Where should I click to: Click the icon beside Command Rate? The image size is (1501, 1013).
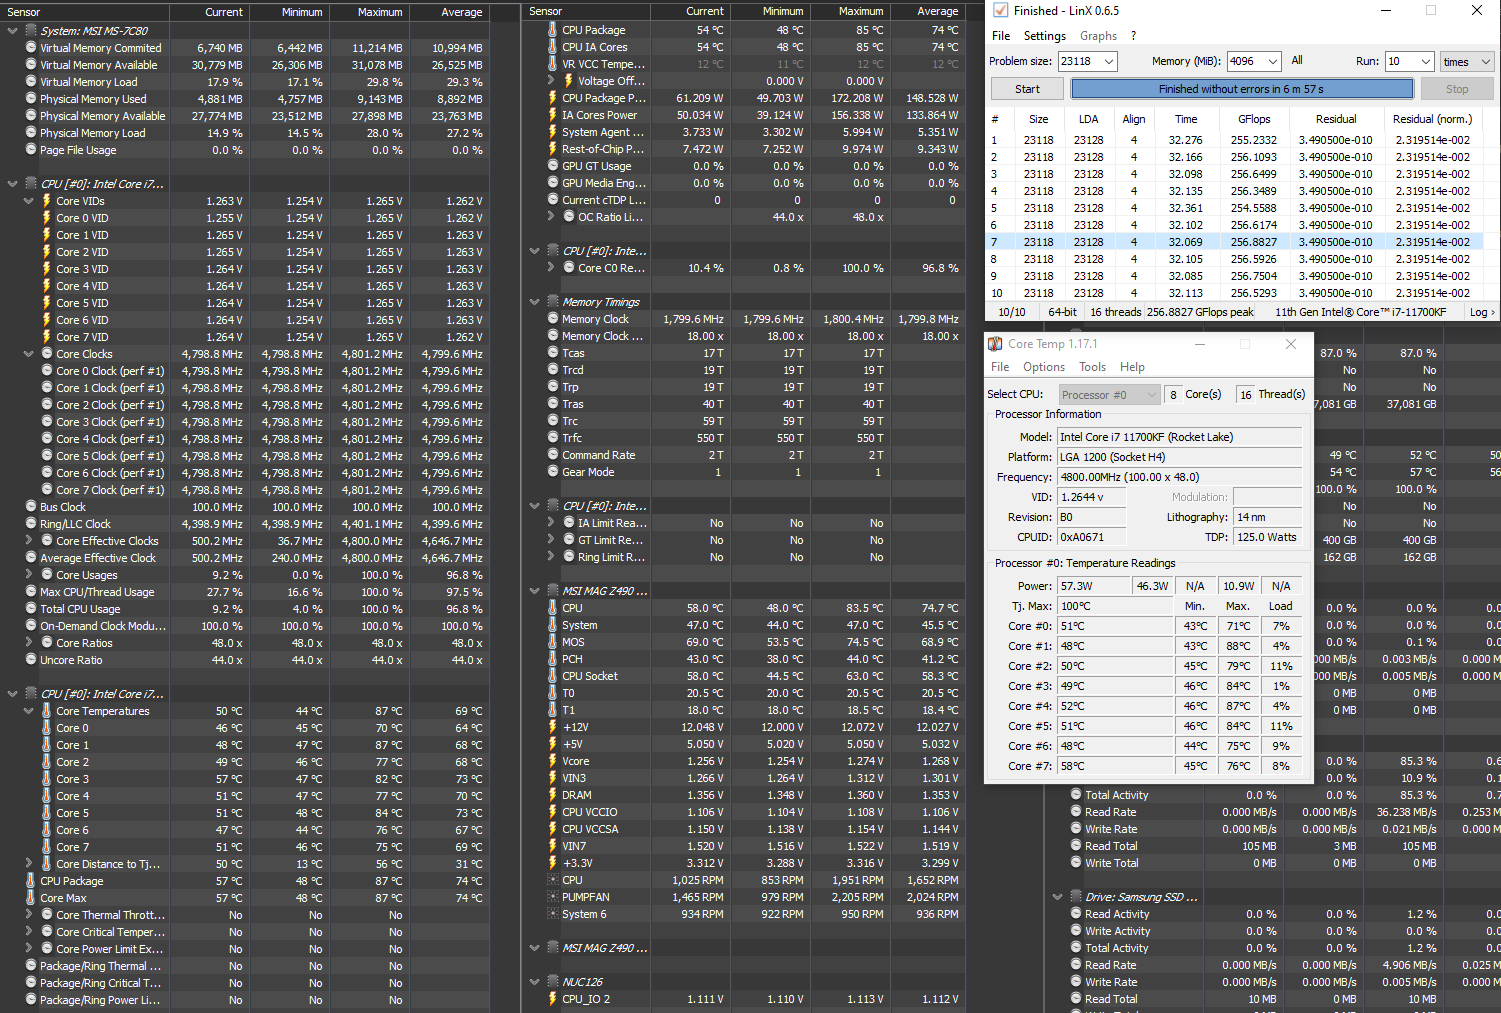coord(553,455)
